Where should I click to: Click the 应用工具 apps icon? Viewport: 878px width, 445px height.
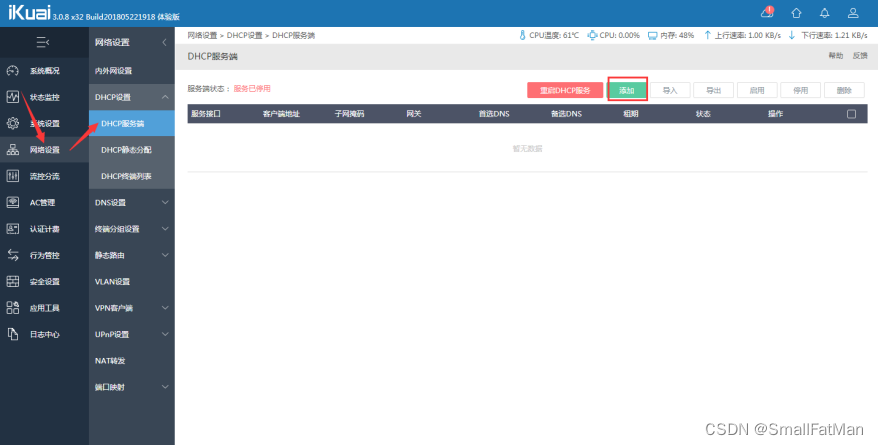pos(13,308)
